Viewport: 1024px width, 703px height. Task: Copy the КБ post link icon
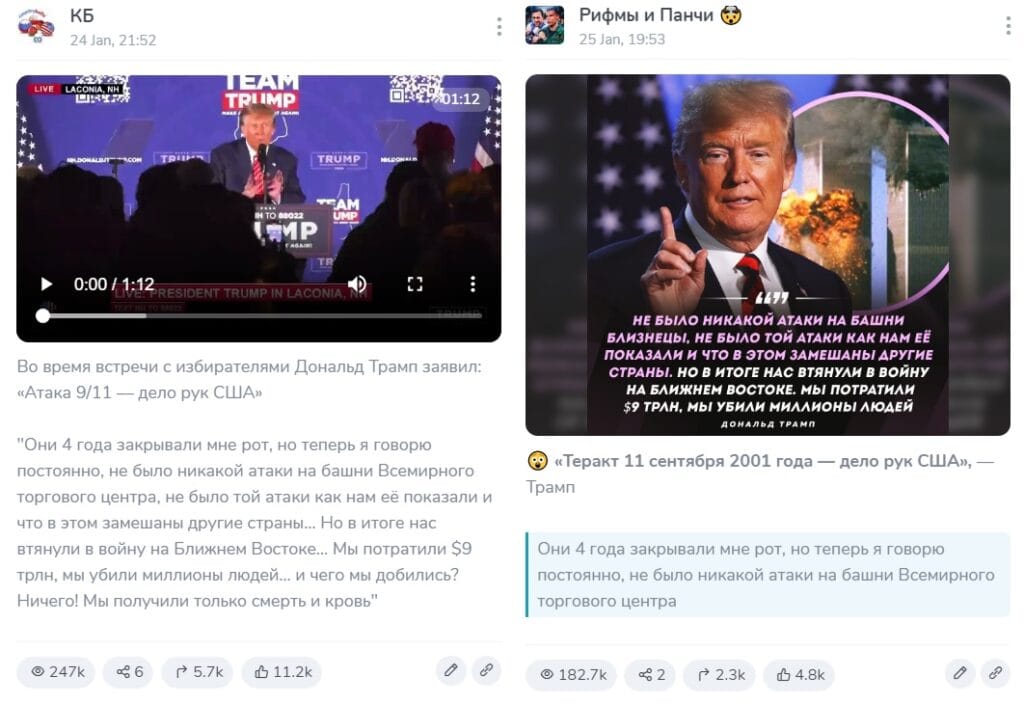(487, 670)
